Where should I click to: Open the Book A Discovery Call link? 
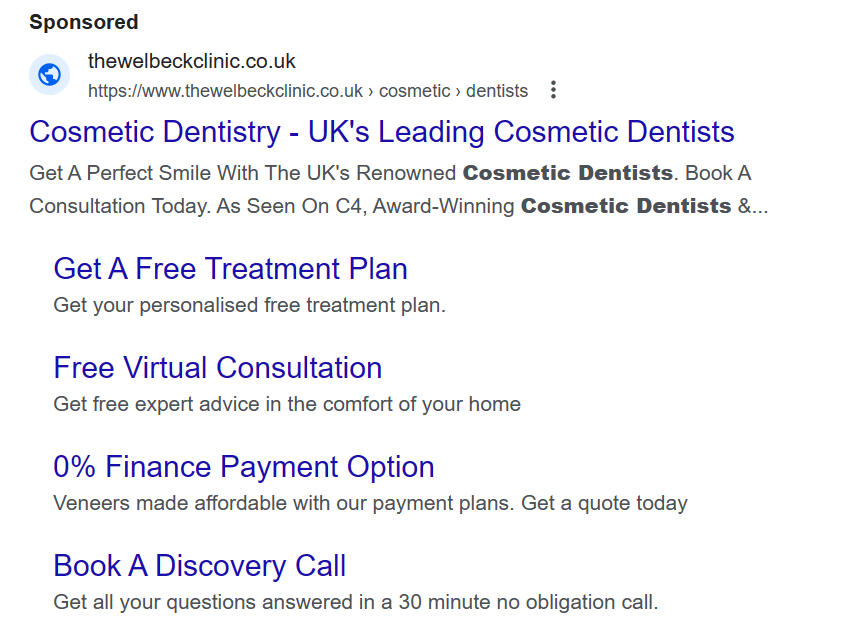pyautogui.click(x=200, y=565)
